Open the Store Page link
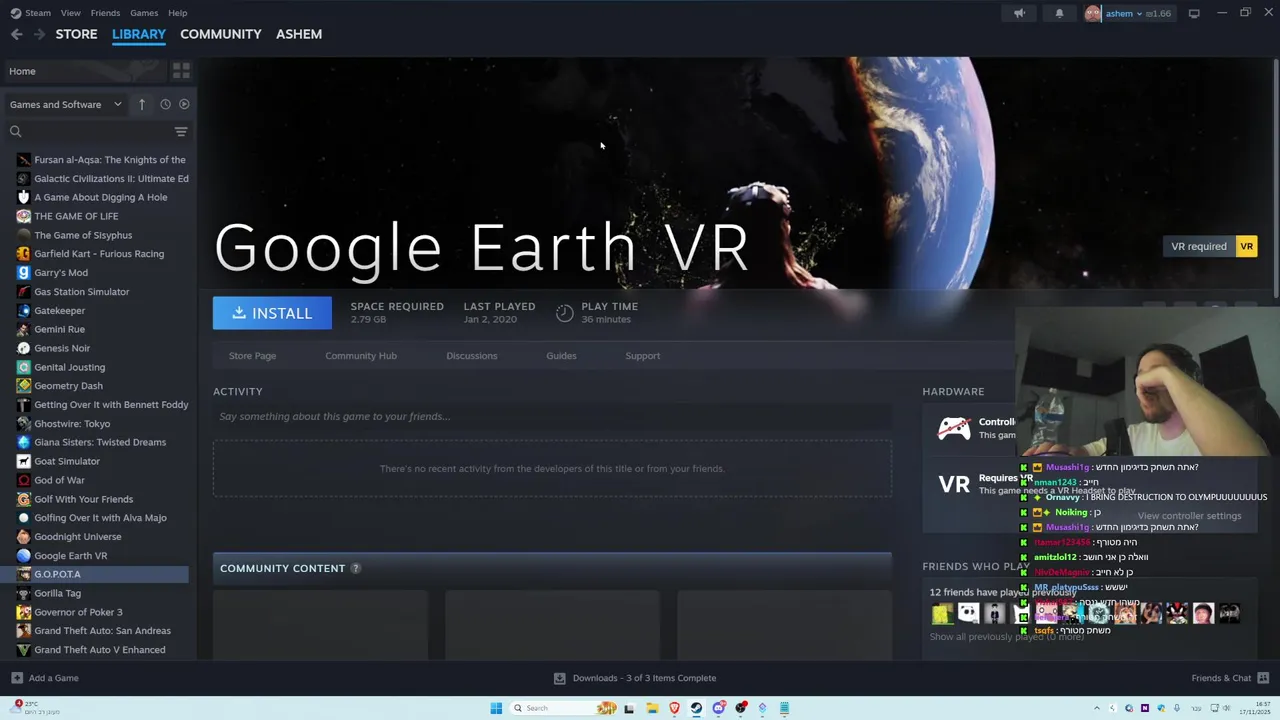The height and width of the screenshot is (720, 1280). [x=252, y=356]
